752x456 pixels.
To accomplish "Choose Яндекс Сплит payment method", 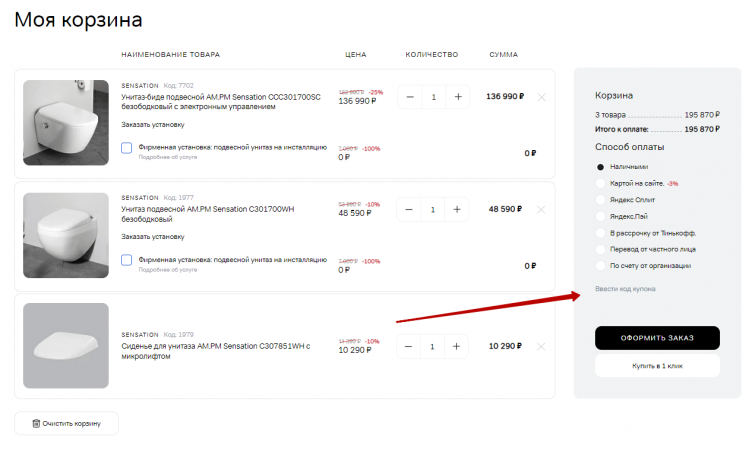I will click(x=600, y=200).
